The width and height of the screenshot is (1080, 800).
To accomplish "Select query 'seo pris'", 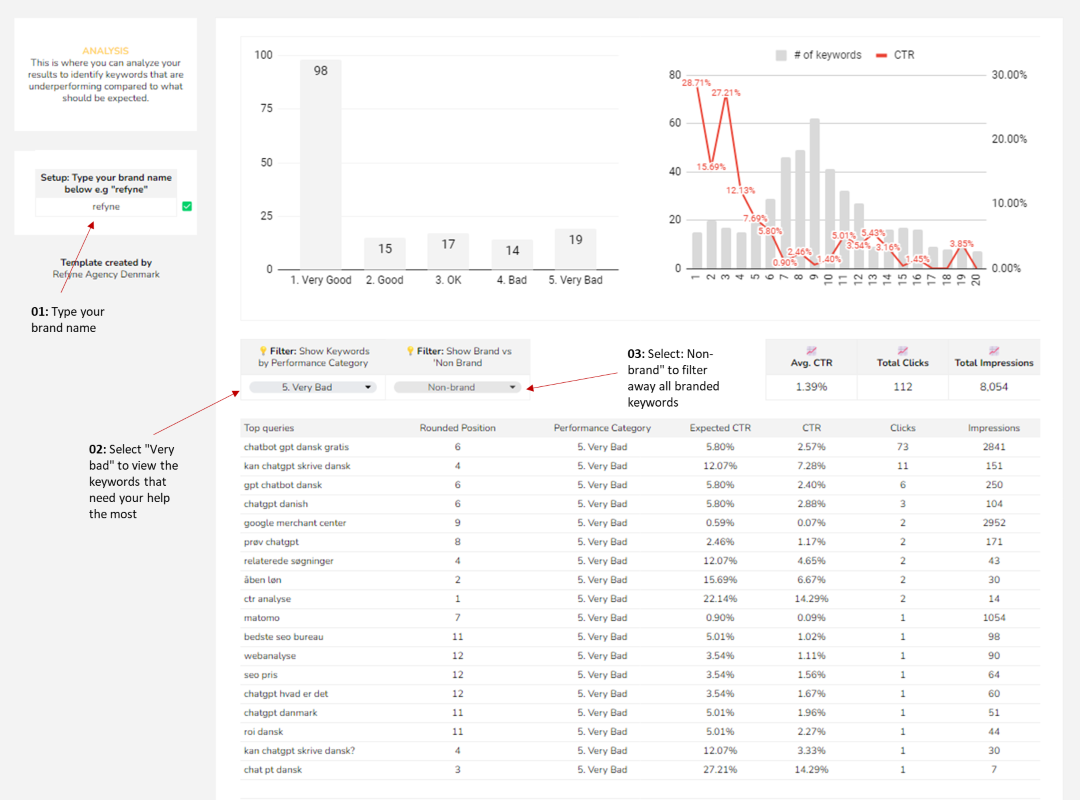I will coord(260,675).
